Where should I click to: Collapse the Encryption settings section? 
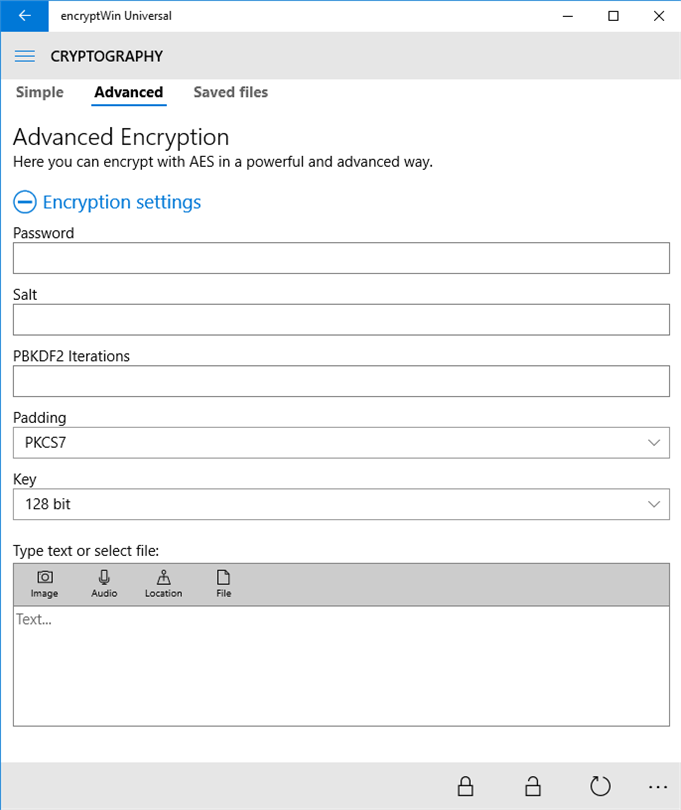click(x=24, y=201)
